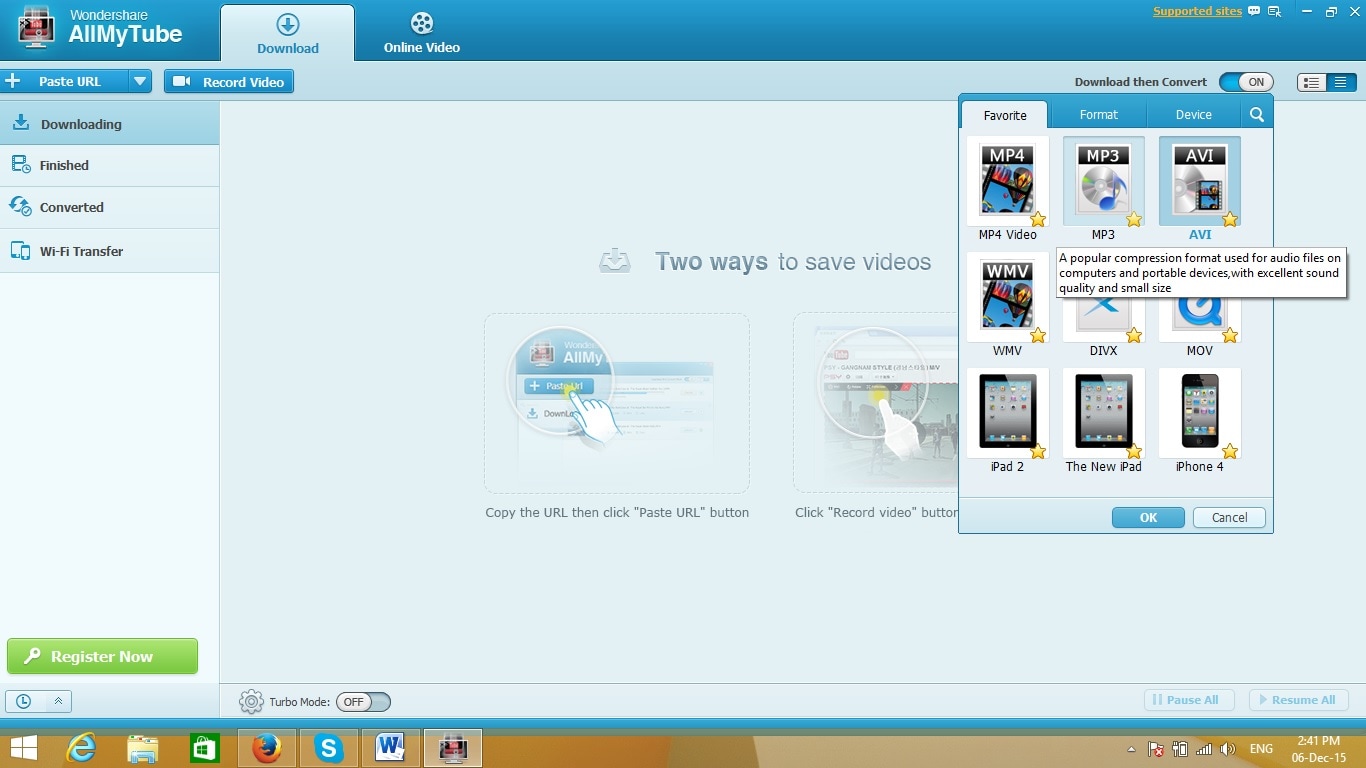Switch to thumbnail list view
This screenshot has width=1366, height=768.
click(1312, 83)
